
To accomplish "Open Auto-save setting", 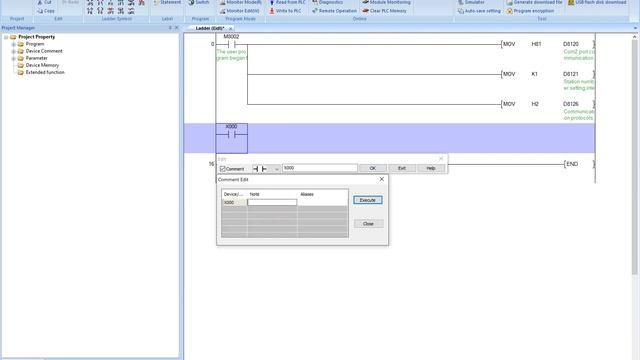I will tap(479, 11).
